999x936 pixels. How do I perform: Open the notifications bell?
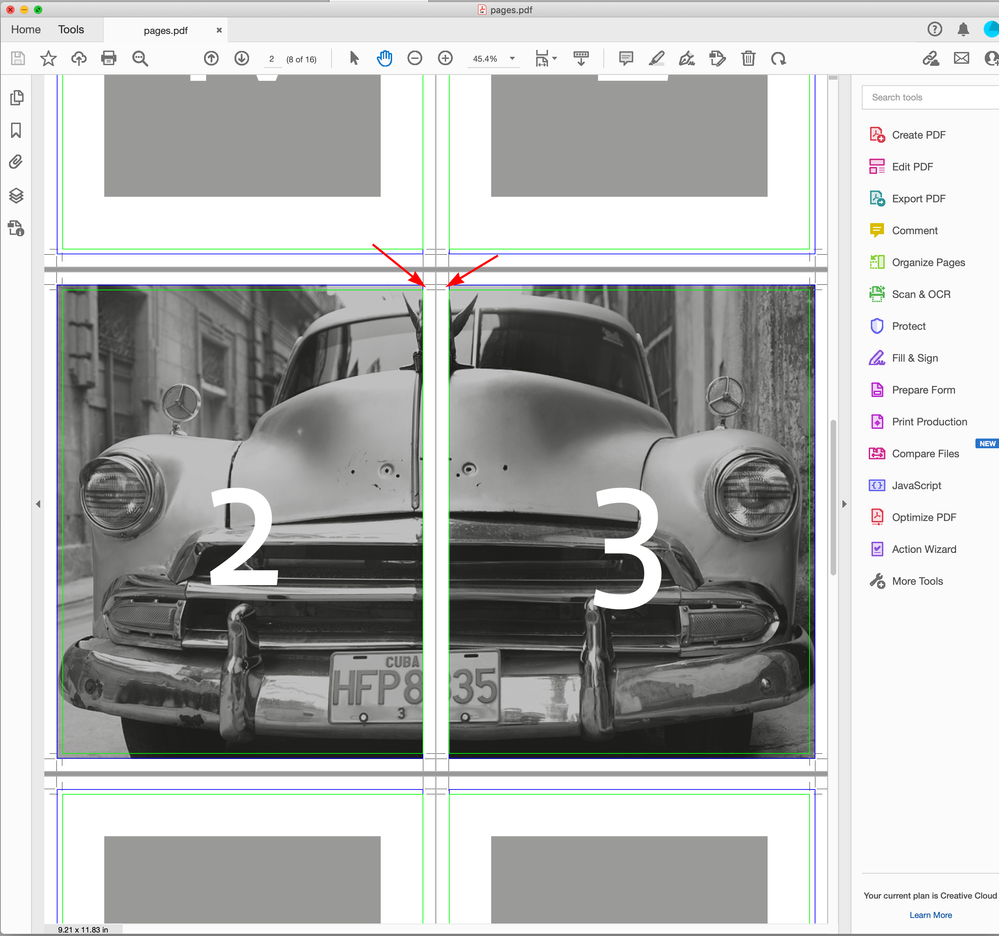click(x=963, y=29)
